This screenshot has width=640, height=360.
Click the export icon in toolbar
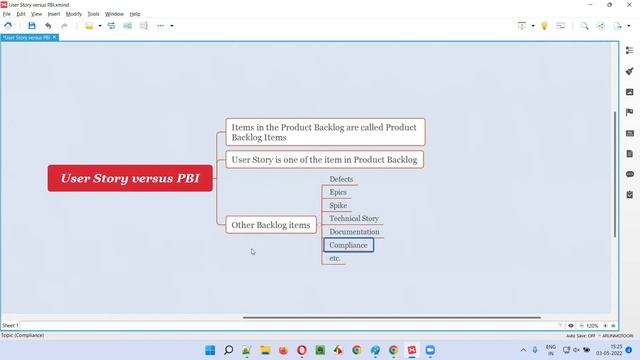tap(617, 26)
